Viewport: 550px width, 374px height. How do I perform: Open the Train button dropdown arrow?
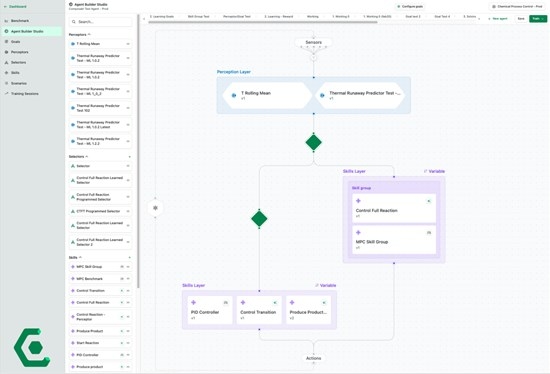pos(543,19)
